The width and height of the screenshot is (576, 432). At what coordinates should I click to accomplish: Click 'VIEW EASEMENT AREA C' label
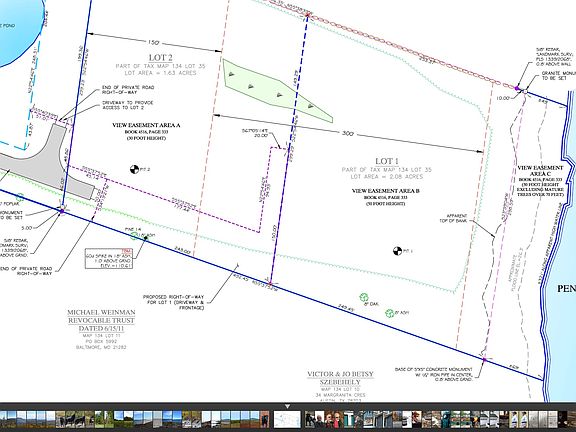pos(540,170)
